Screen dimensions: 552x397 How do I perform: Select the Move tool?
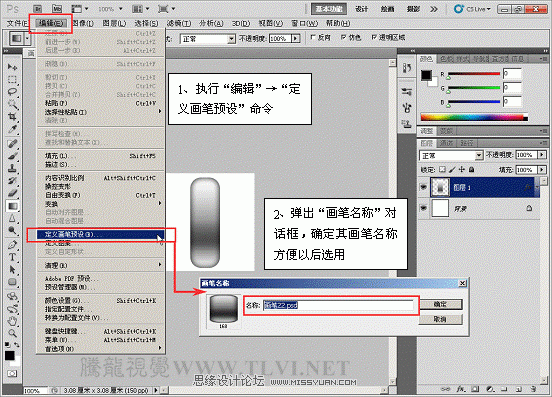[12, 67]
